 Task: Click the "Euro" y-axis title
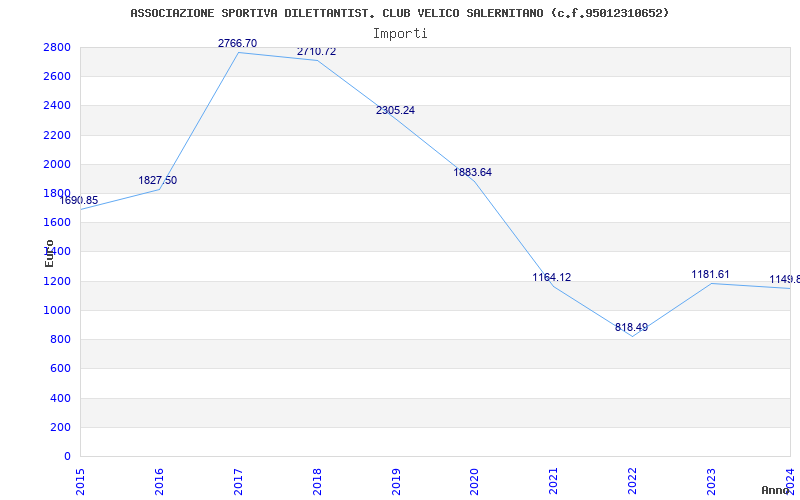[x=49, y=254]
